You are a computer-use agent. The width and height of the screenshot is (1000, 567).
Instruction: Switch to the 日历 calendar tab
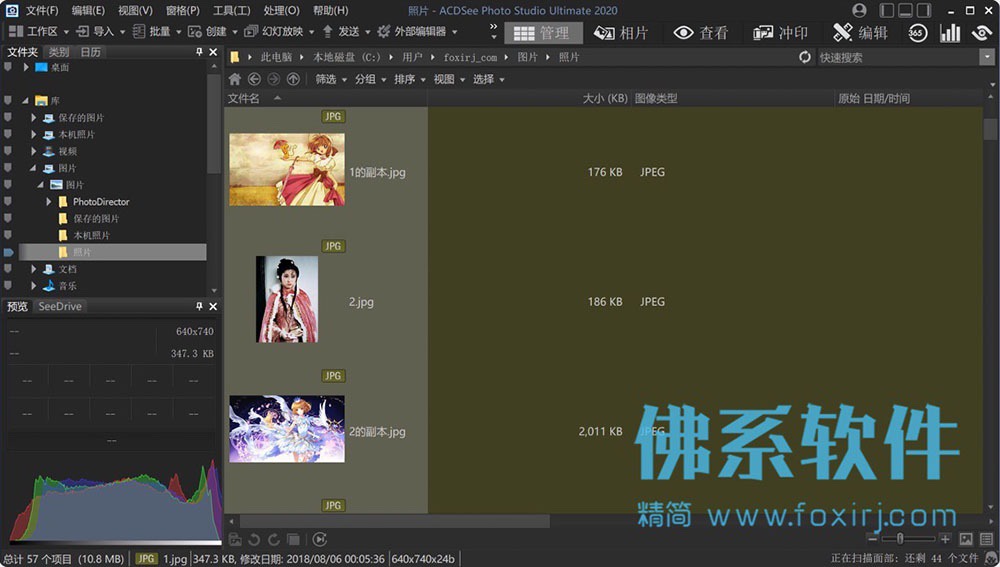point(91,52)
